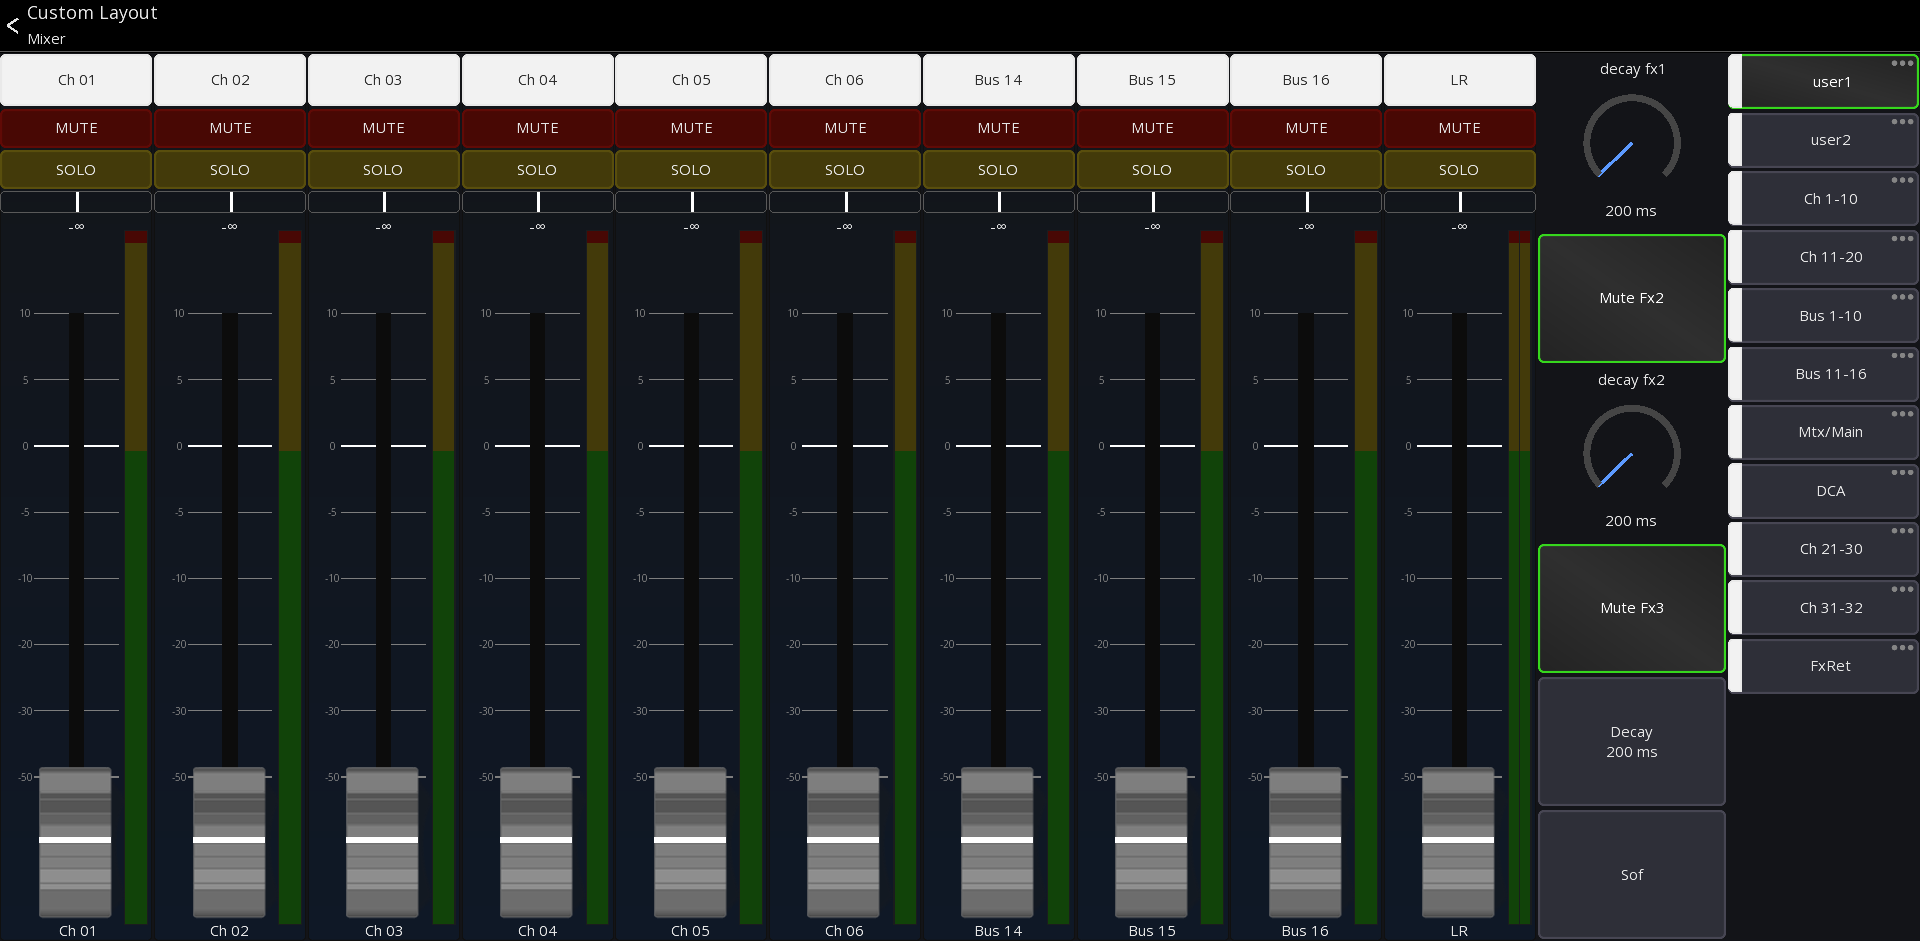Click the Ch 05 pan slider
Screen dimensions: 1920x941
(691, 202)
